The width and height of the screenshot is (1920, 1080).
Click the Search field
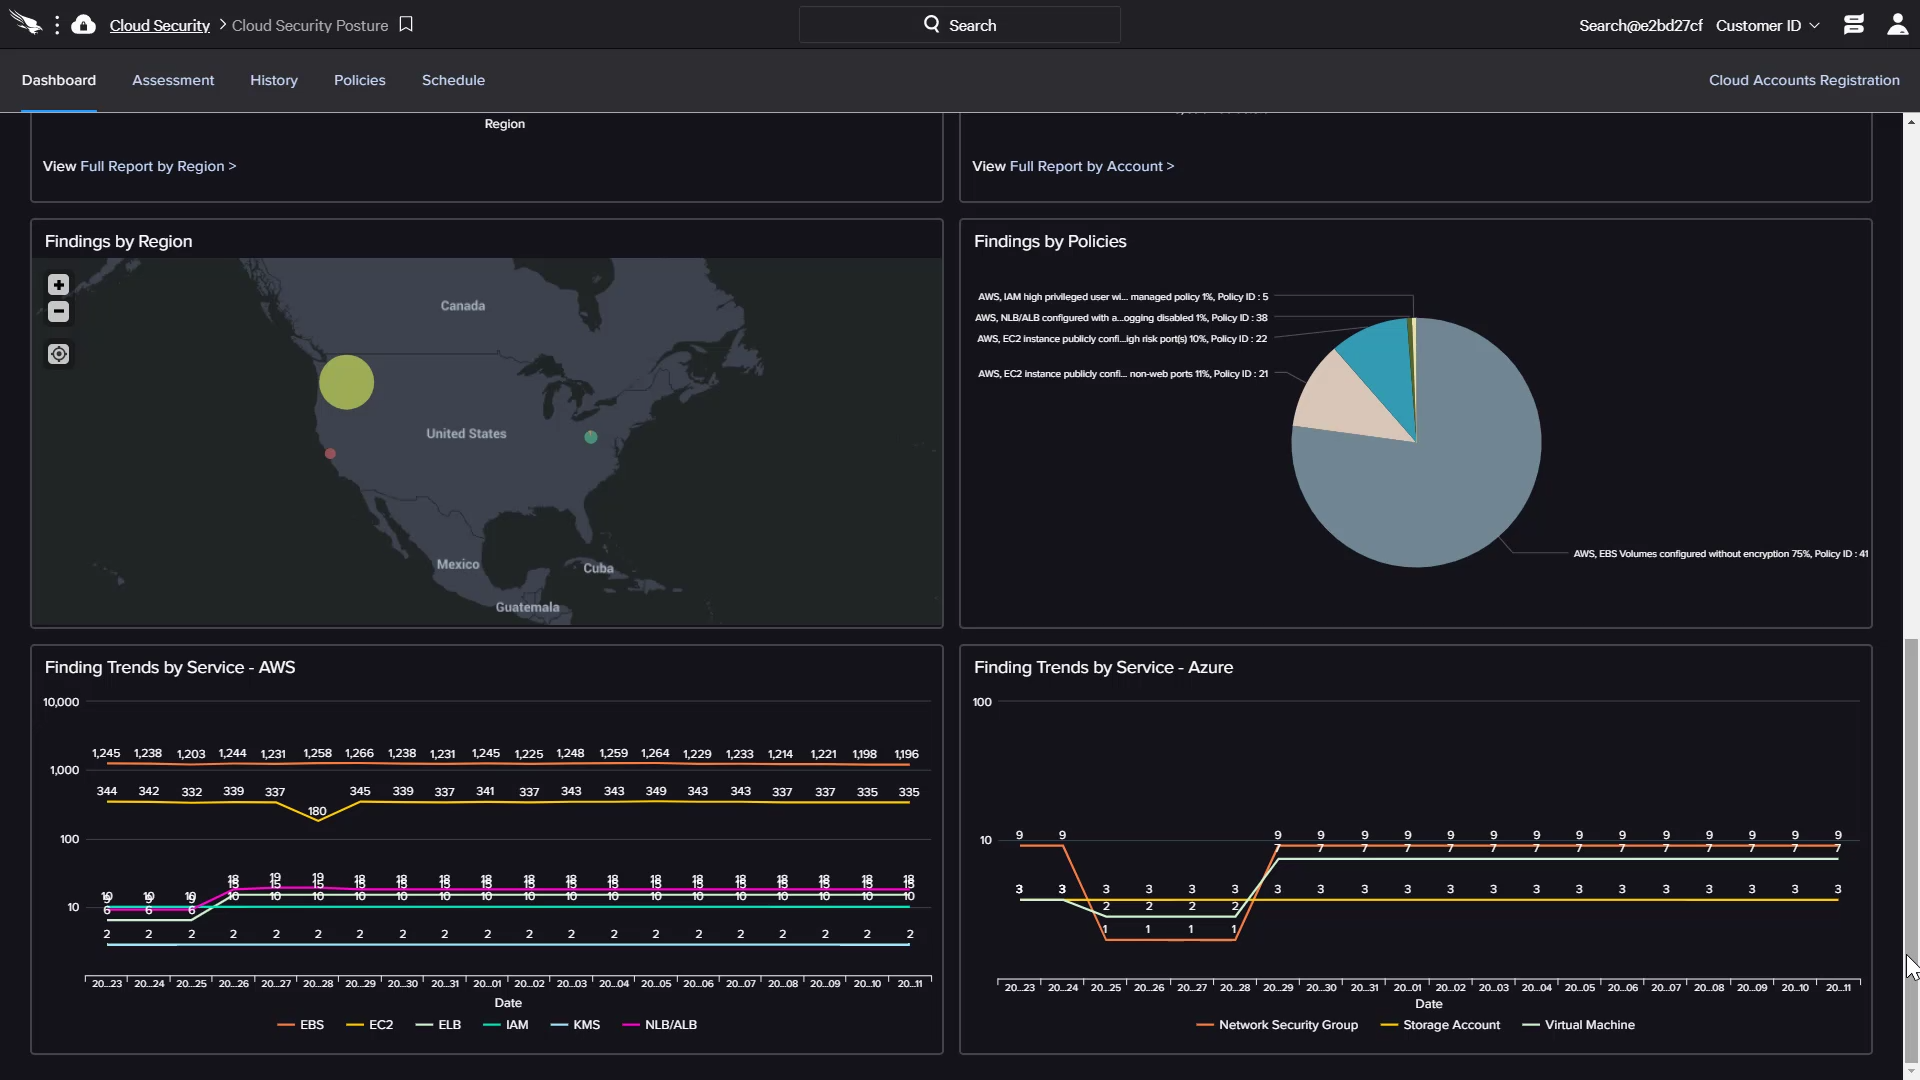pos(960,25)
